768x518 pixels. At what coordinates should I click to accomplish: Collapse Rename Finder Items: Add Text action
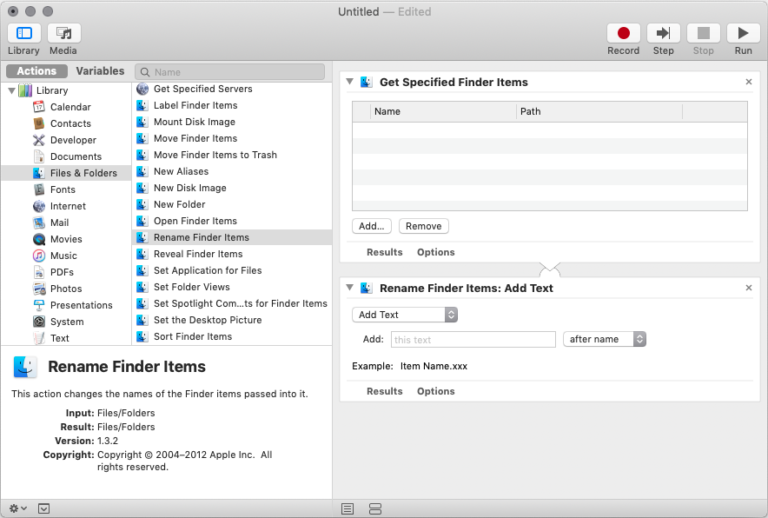point(350,288)
